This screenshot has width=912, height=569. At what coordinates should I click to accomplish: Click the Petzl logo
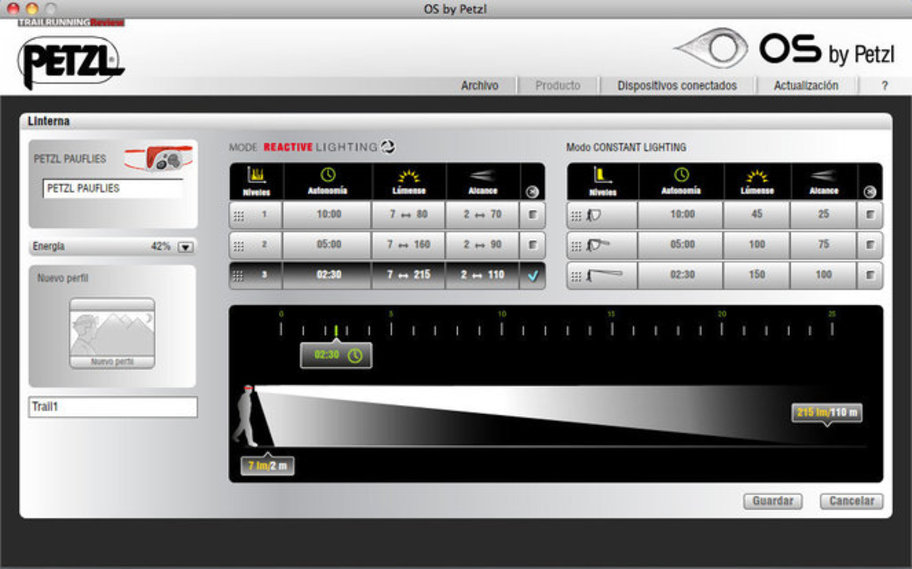coord(70,62)
